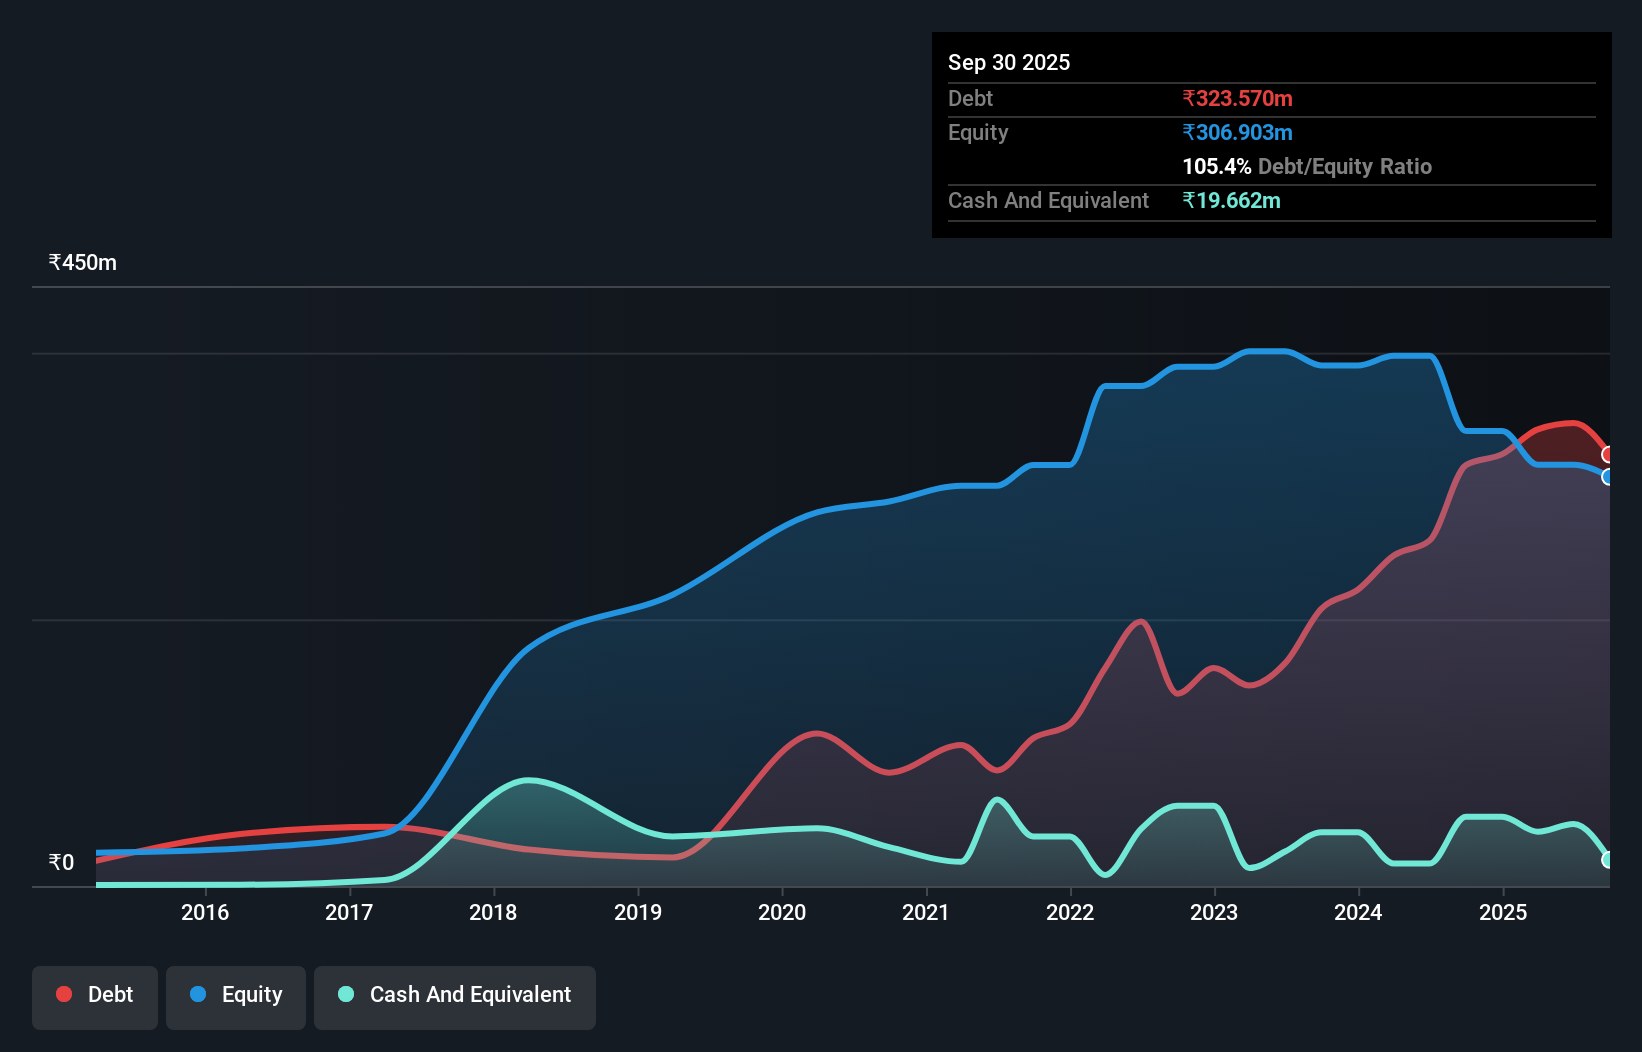The image size is (1642, 1052).
Task: Click inside the tooltip data panel
Action: click(x=1270, y=135)
